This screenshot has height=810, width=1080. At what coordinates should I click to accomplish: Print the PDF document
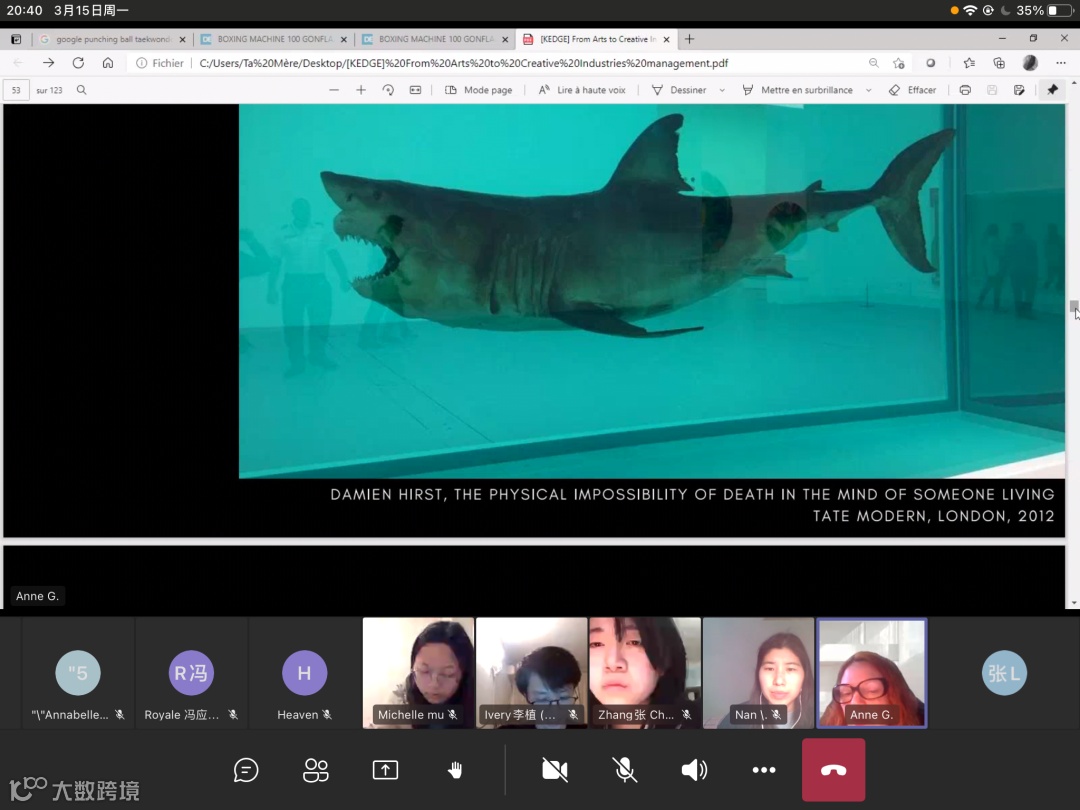click(x=965, y=90)
